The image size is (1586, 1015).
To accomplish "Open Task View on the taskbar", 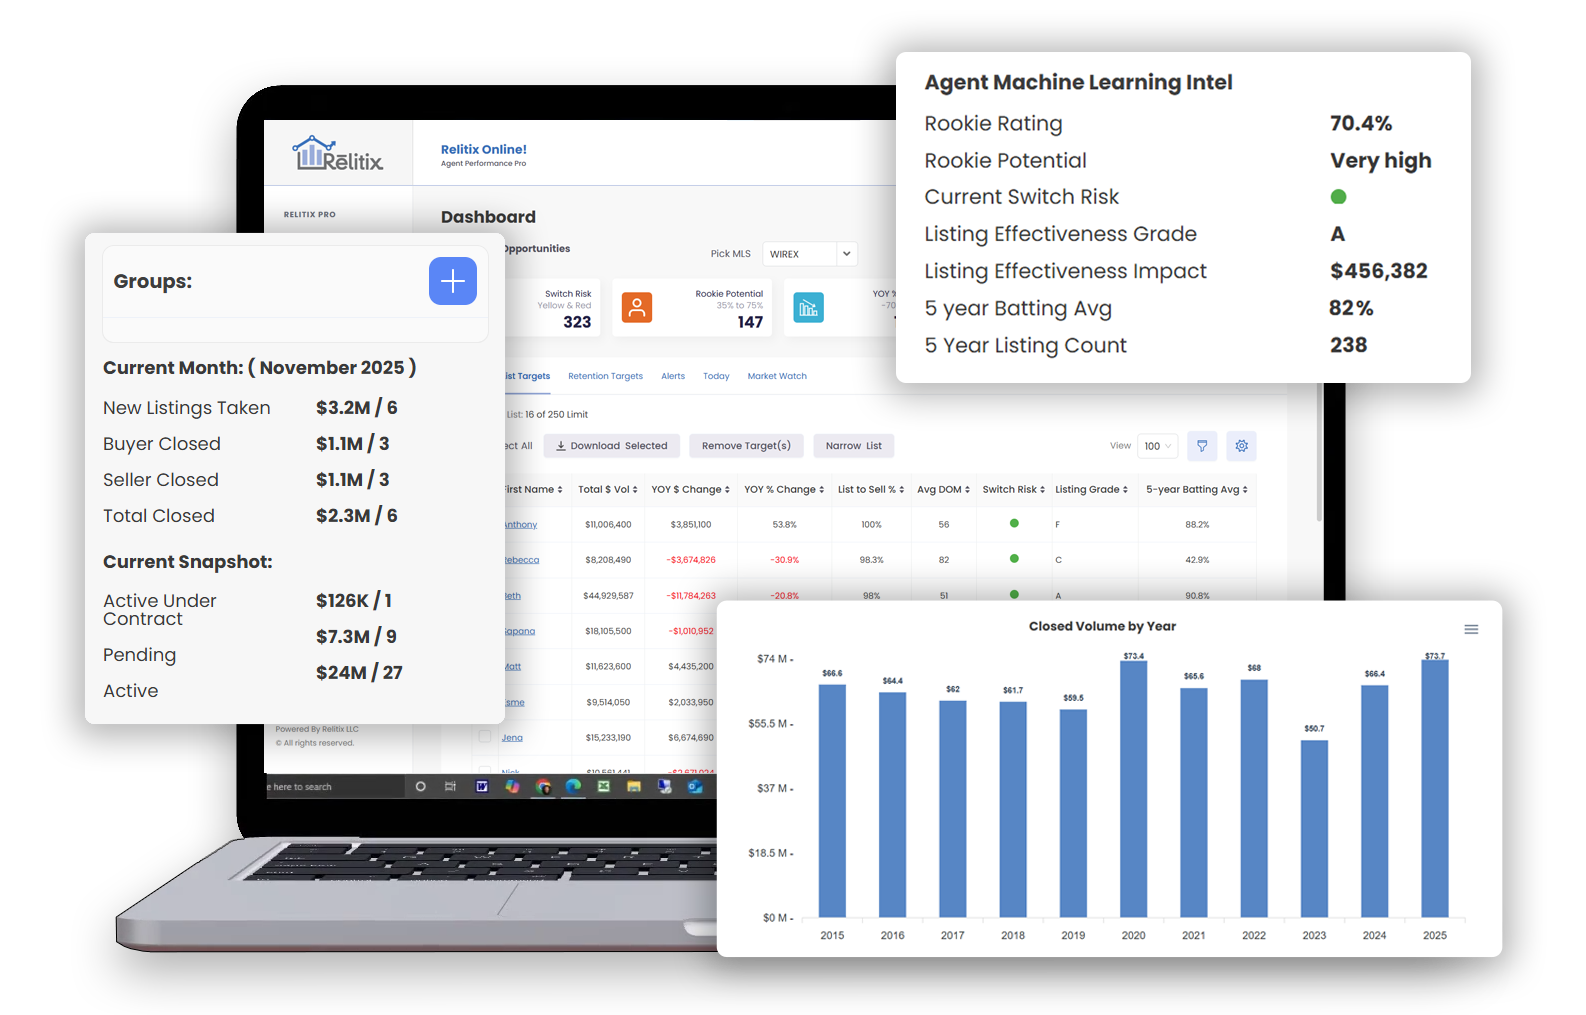I will (451, 787).
